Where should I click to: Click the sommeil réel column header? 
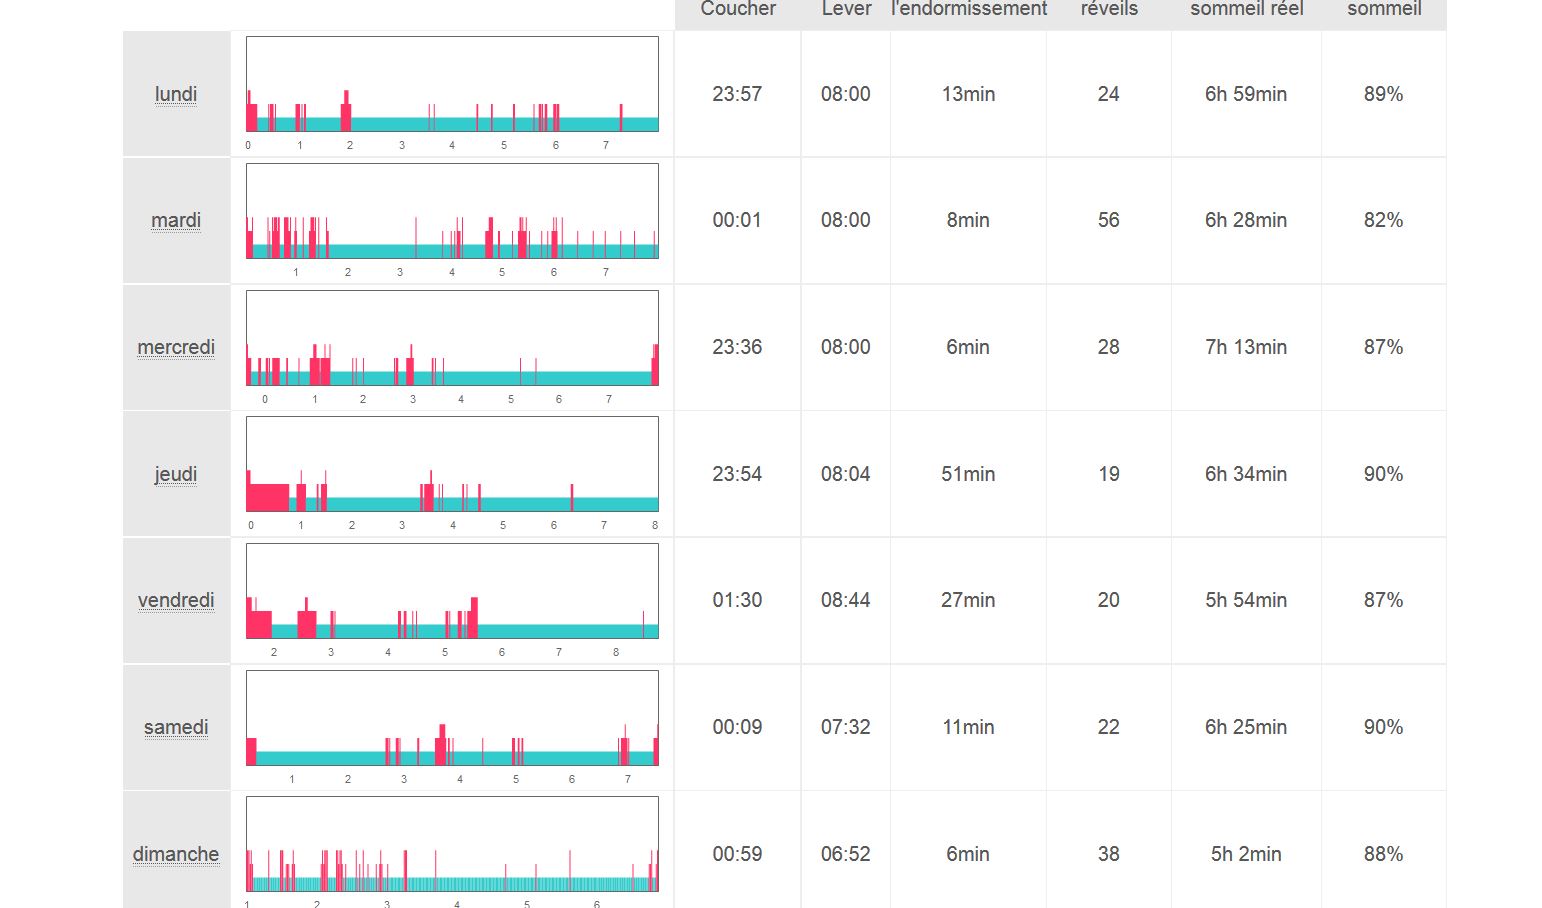[1246, 9]
